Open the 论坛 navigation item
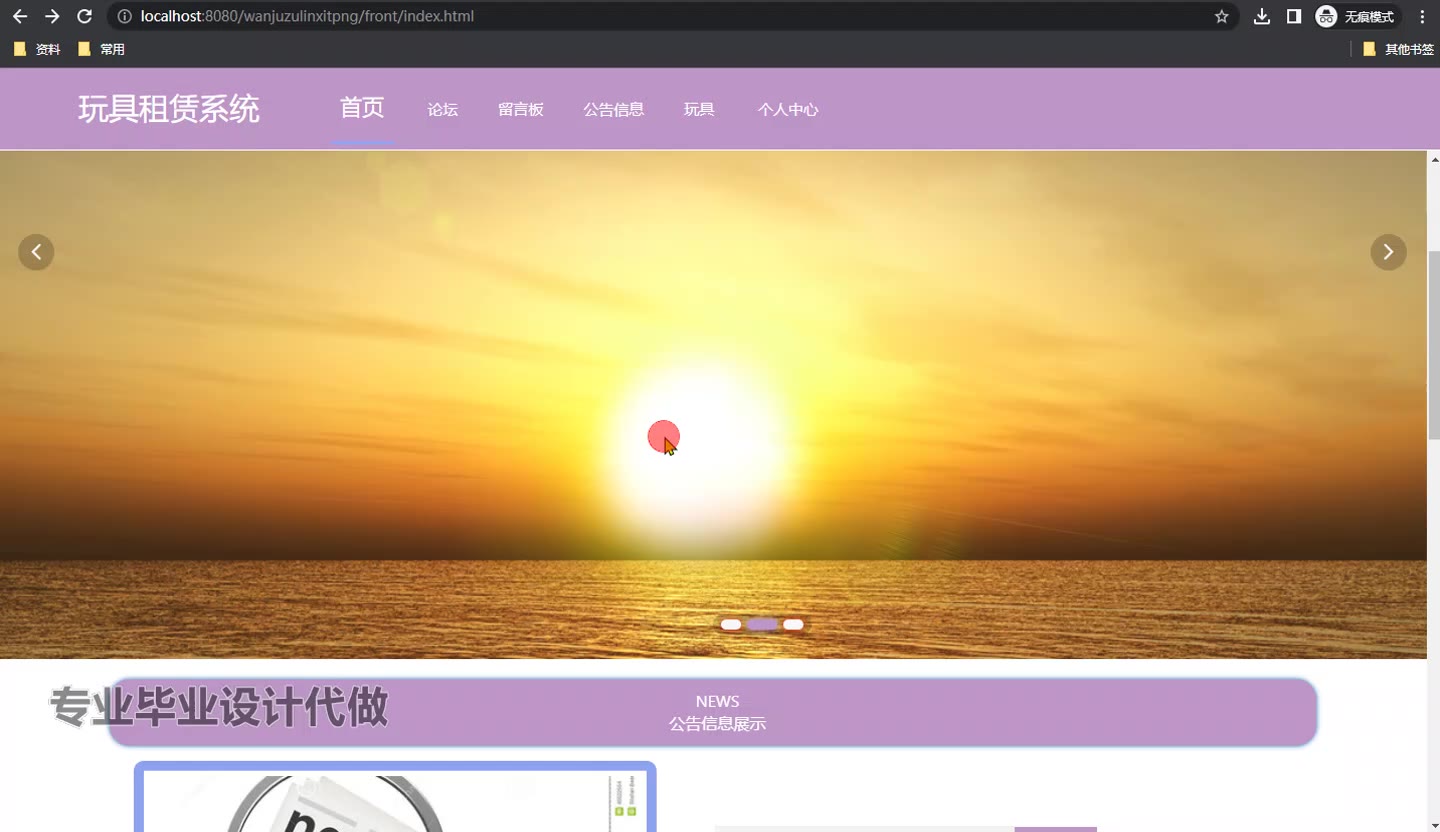Image resolution: width=1440 pixels, height=832 pixels. 443,110
